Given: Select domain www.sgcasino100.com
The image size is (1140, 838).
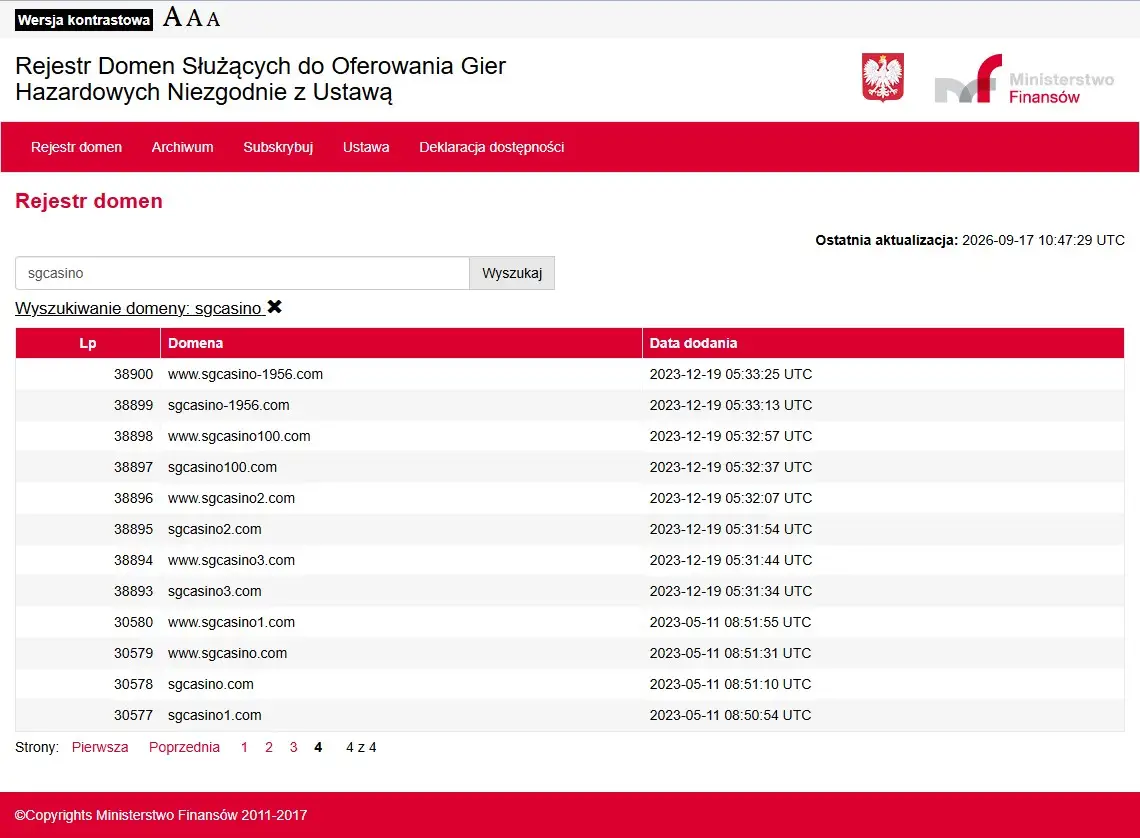Looking at the screenshot, I should coord(239,436).
